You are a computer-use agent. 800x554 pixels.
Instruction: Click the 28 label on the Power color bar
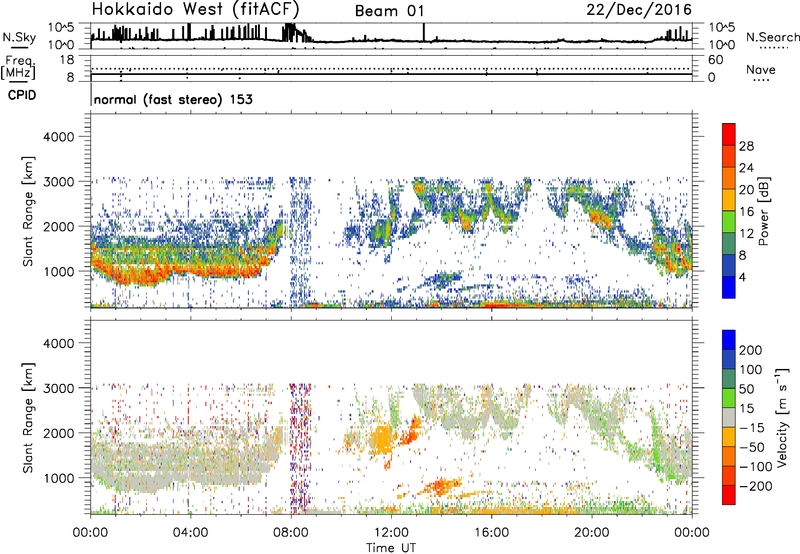[746, 146]
